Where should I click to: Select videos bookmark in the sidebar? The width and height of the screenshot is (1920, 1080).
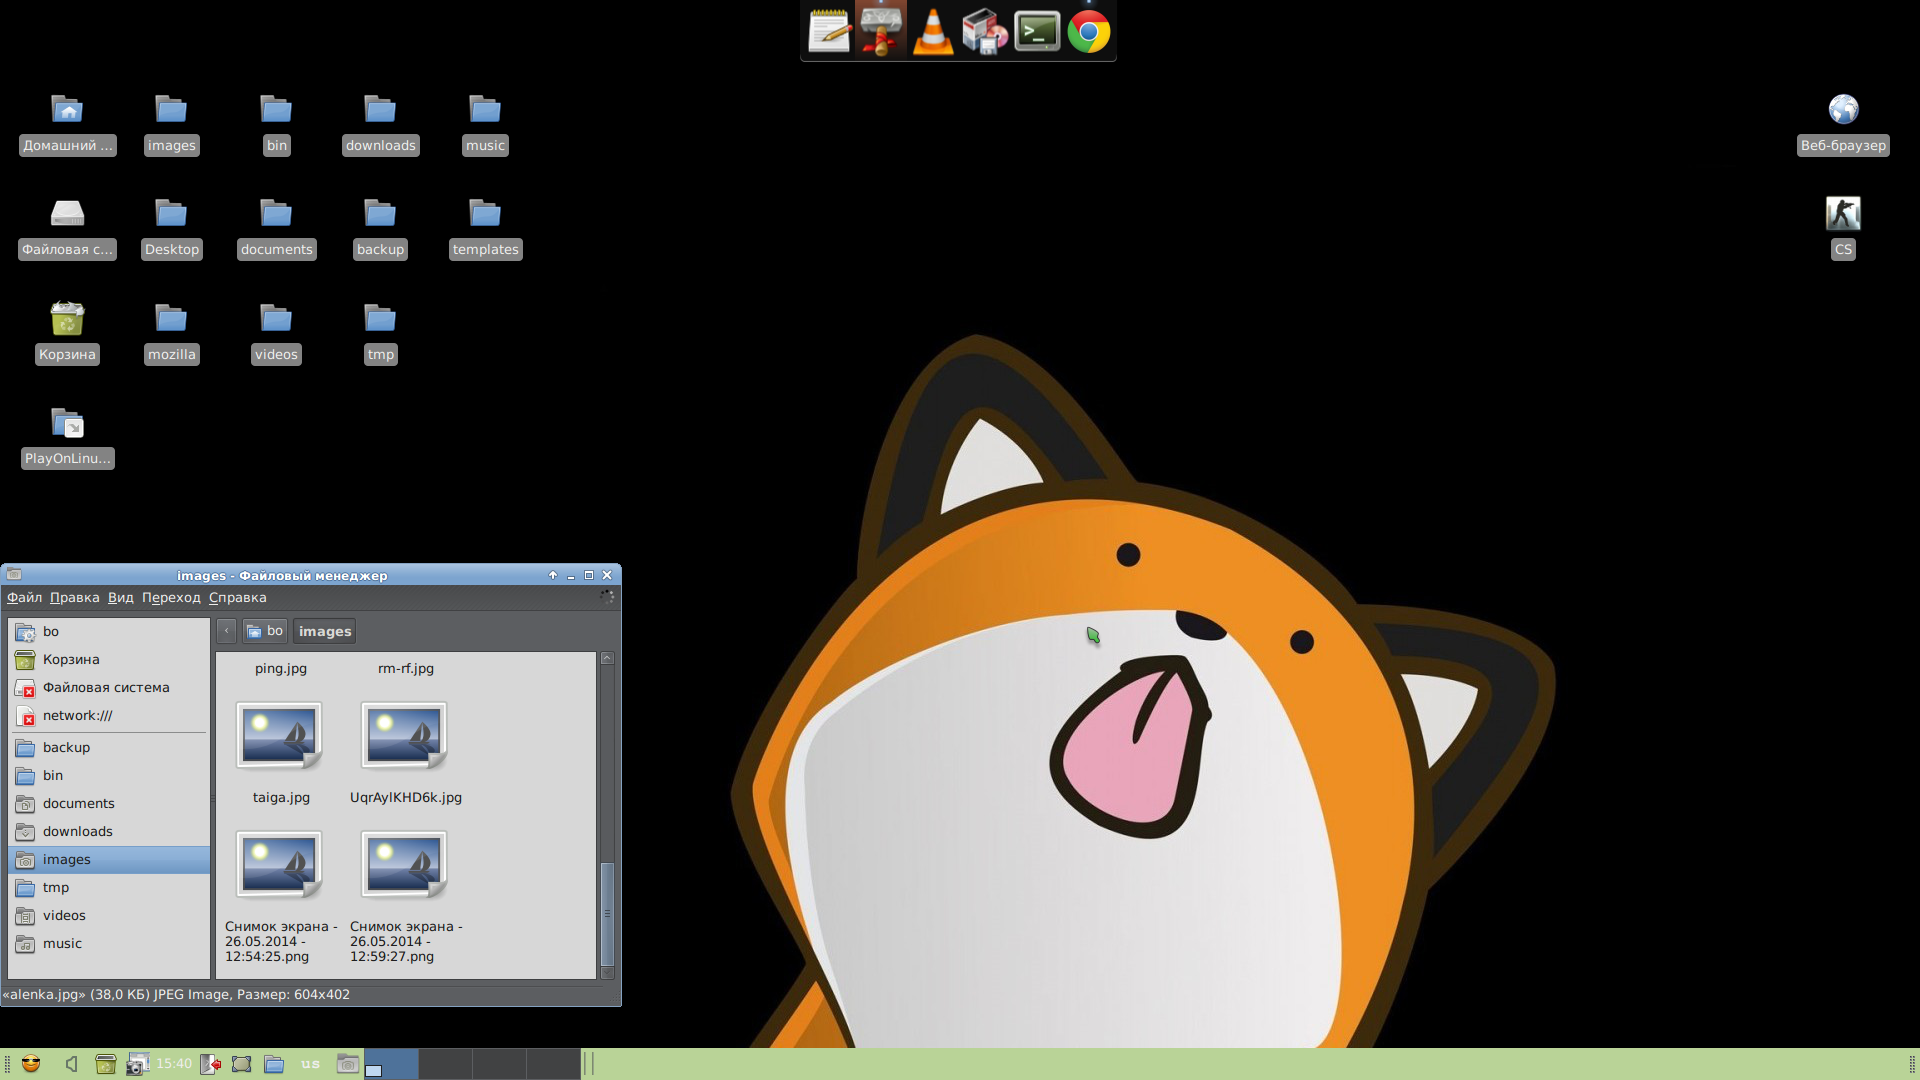[109, 915]
